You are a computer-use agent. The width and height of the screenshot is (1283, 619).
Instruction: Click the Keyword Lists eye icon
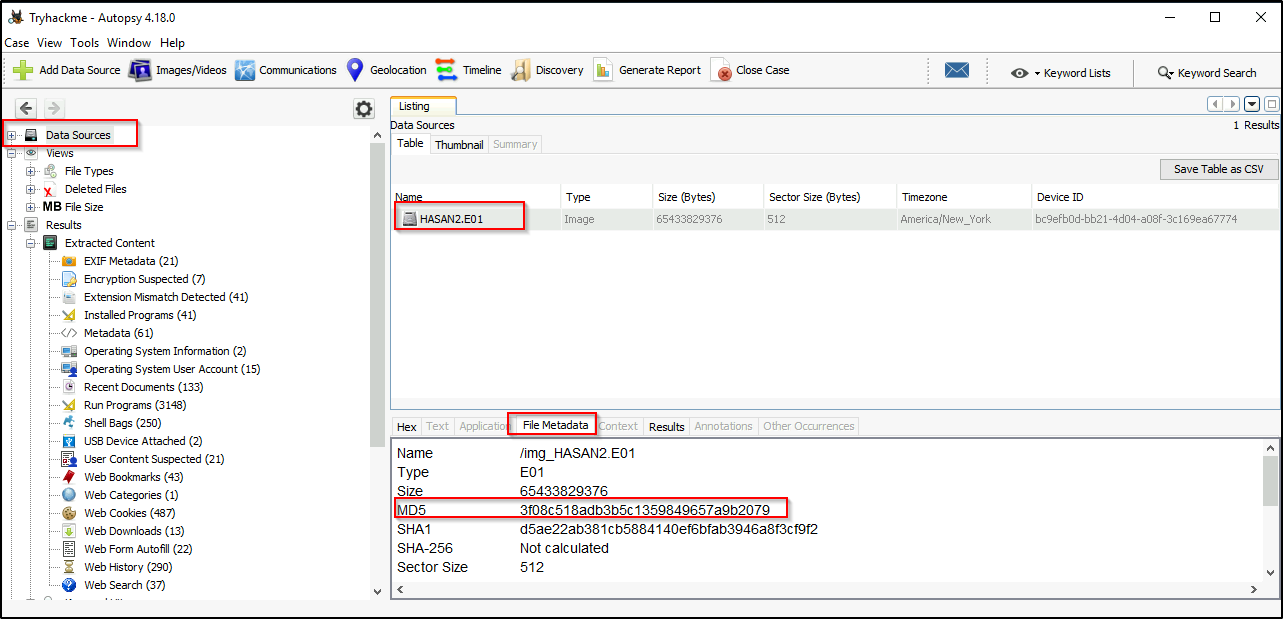[1019, 72]
